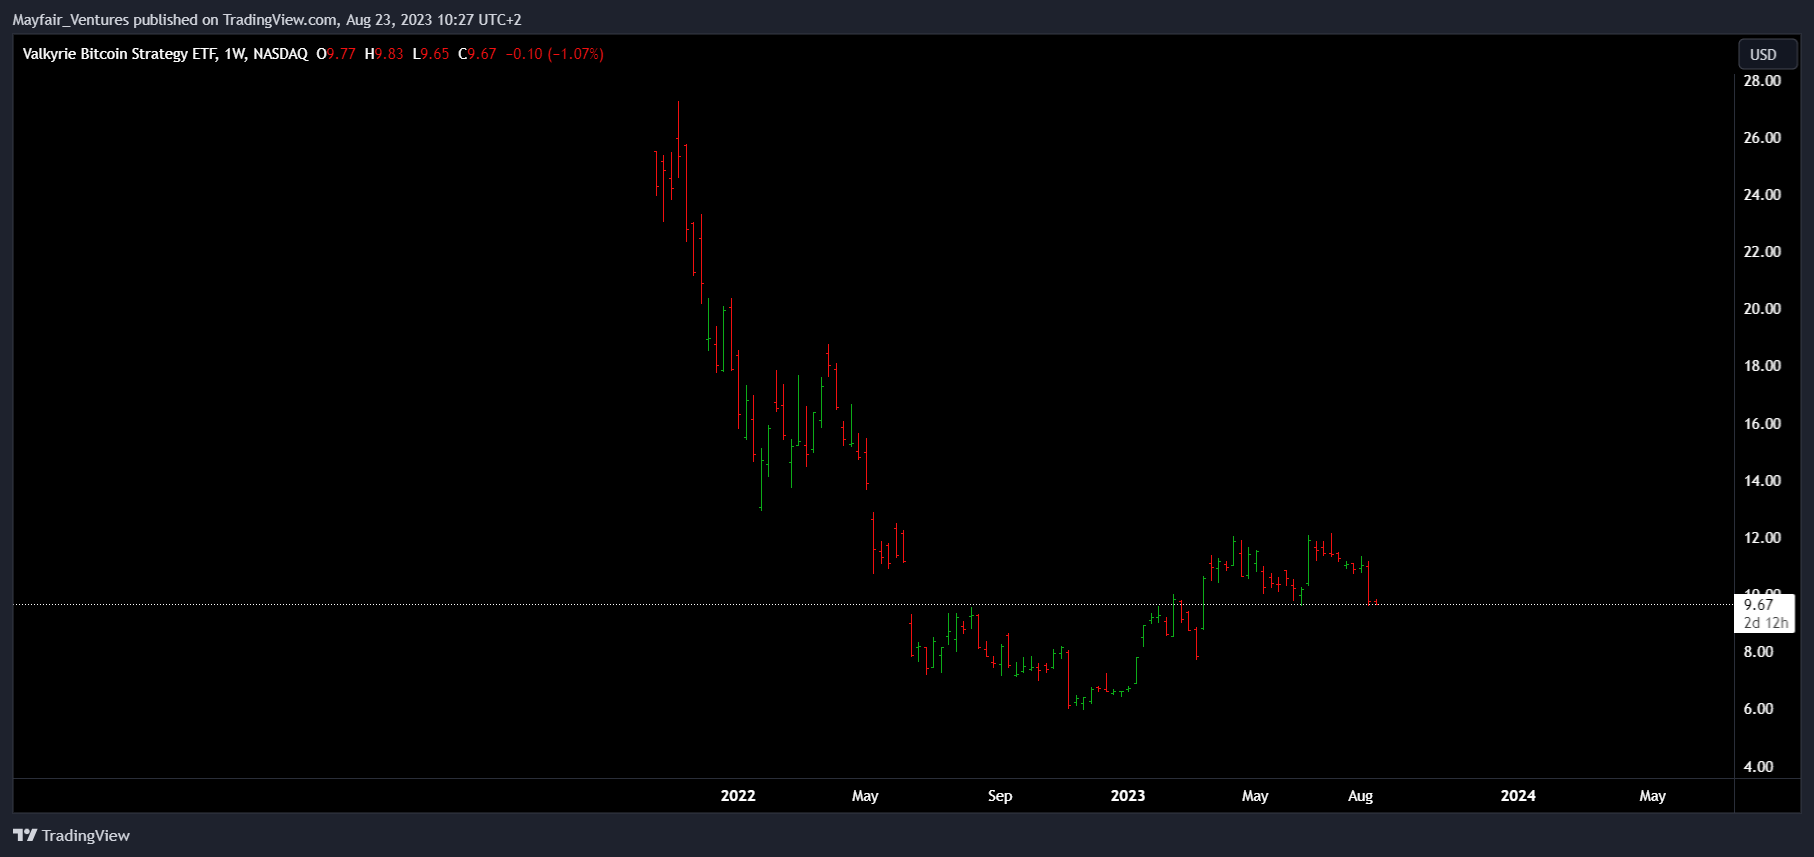Screen dimensions: 1814x857
Task: Click the May label after 2024
Action: point(1653,796)
